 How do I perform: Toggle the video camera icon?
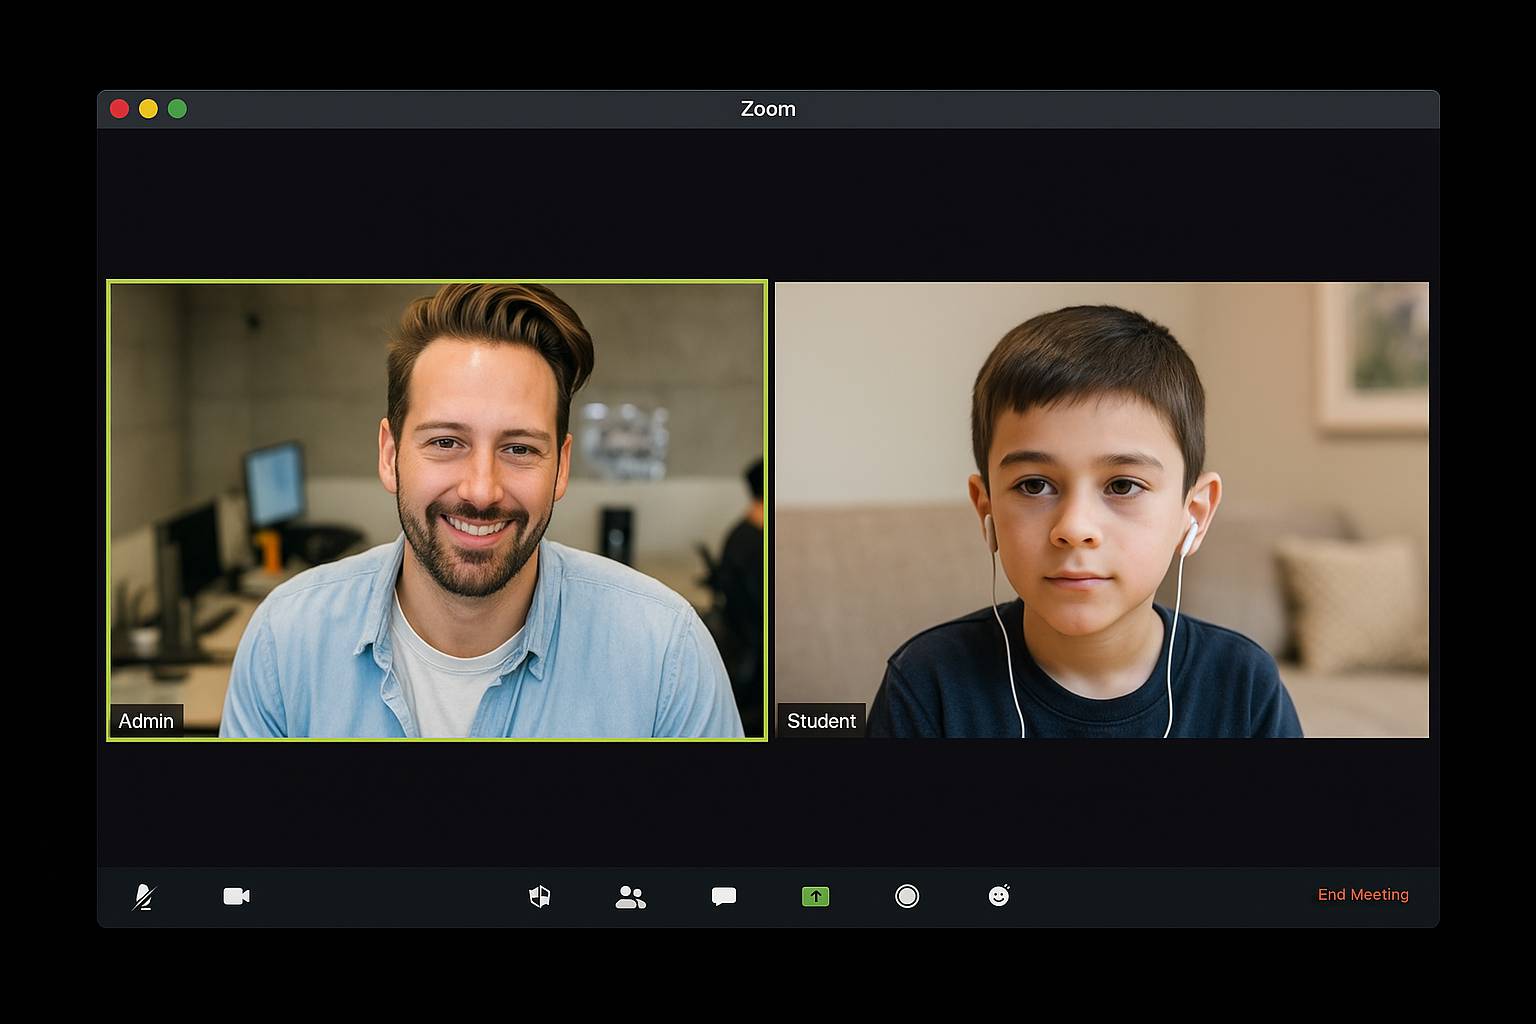237,896
